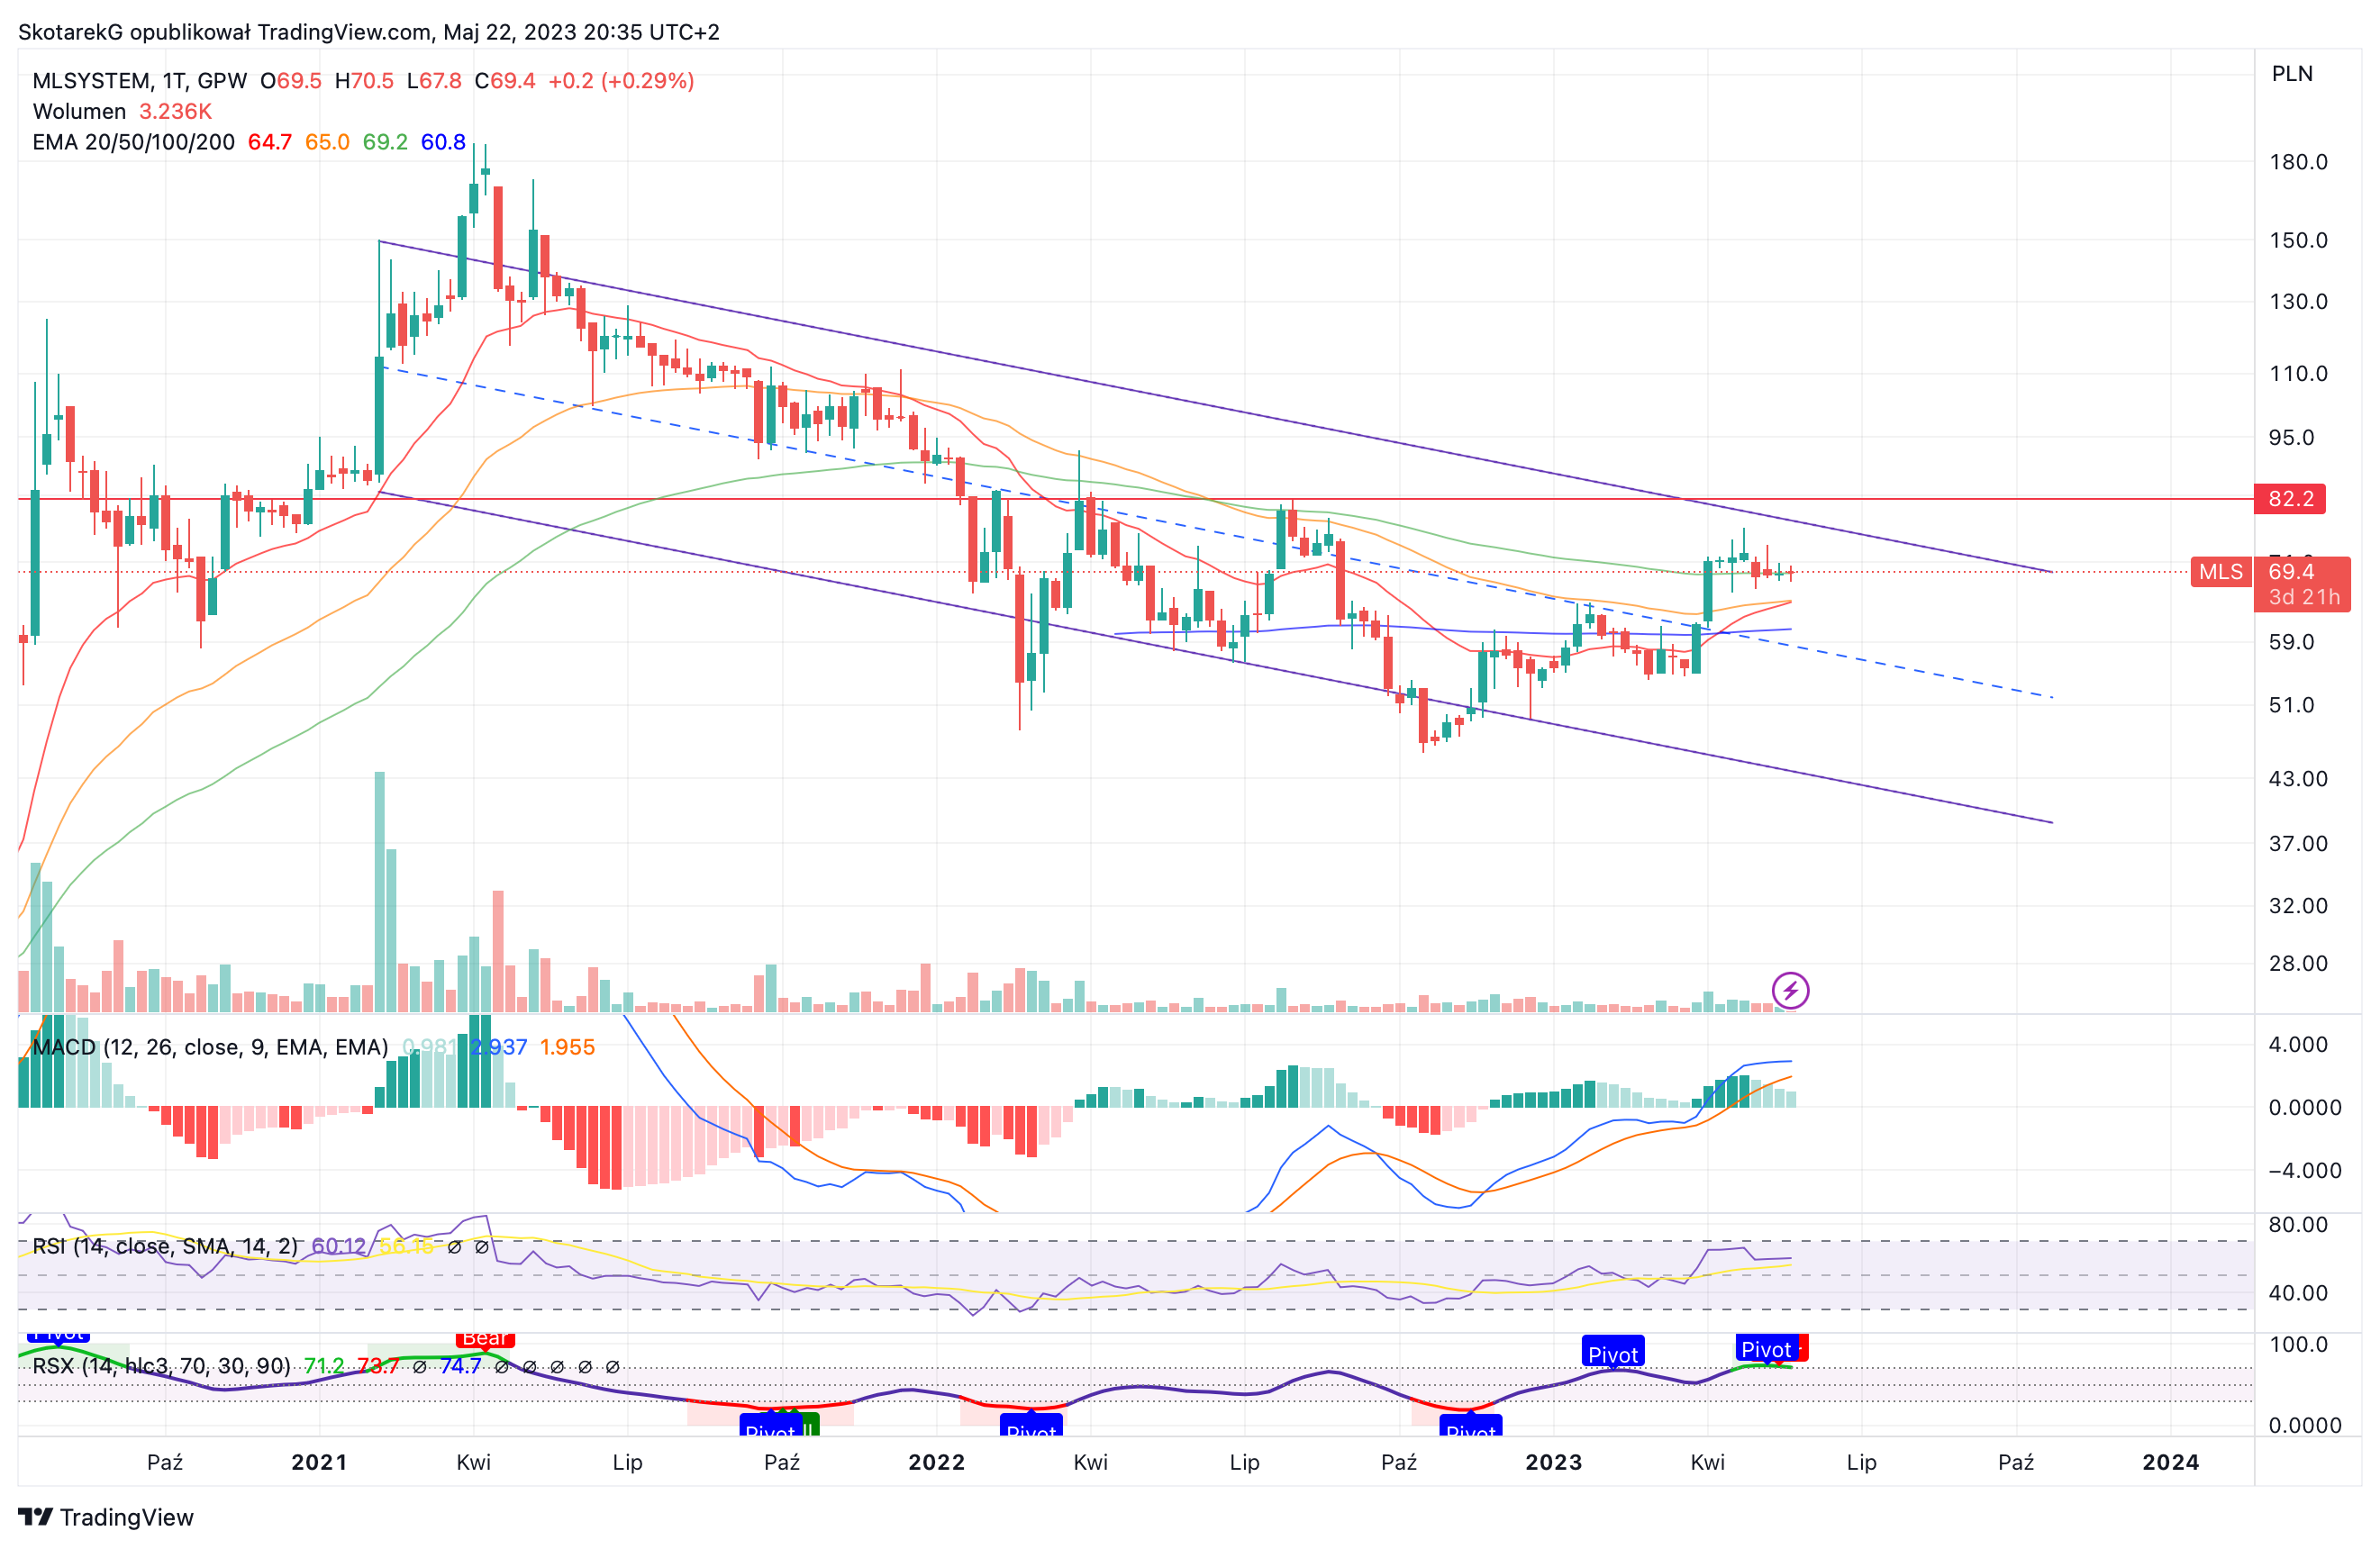Click the TradingView logo at bottom
Viewport: 2380px width, 1549px height.
106,1517
